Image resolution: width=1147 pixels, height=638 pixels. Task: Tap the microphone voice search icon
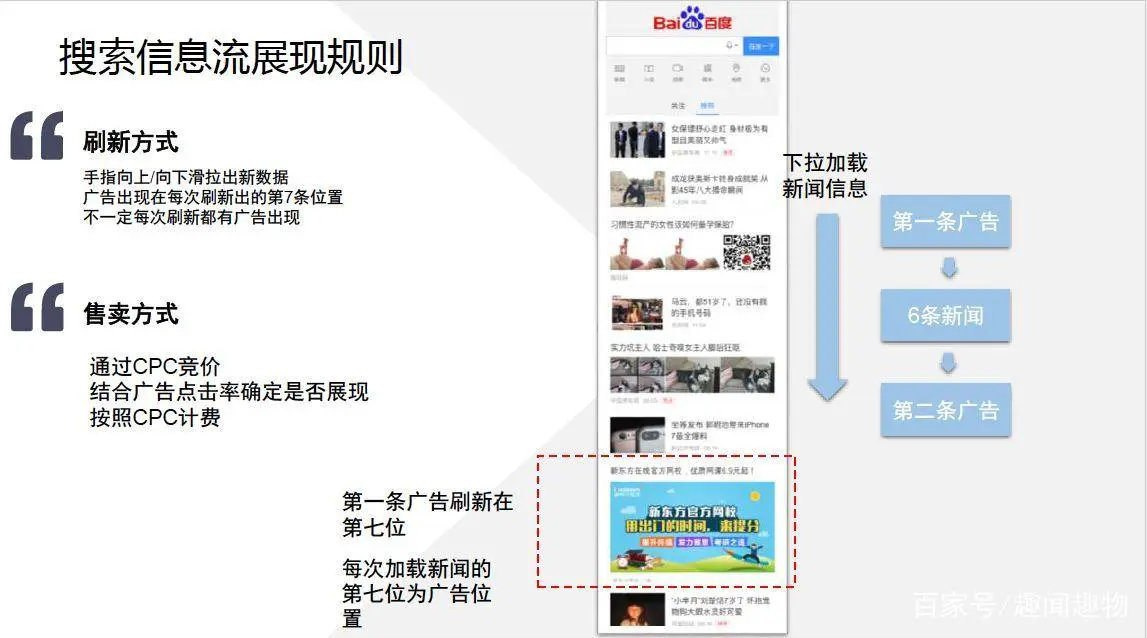click(730, 46)
